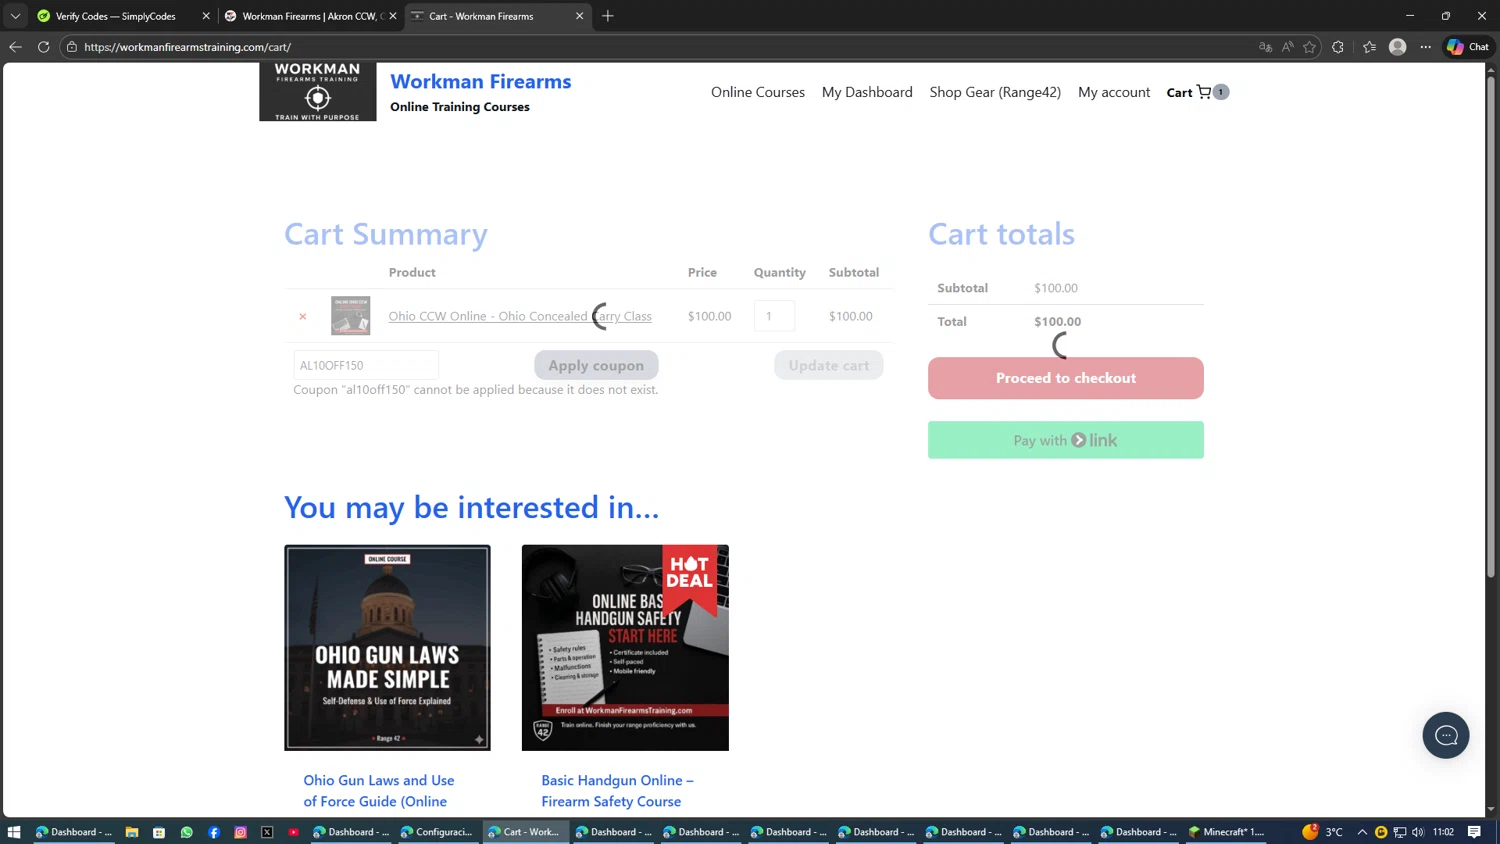Click the quantity field for Ohio CCW
The height and width of the screenshot is (844, 1500).
[774, 316]
